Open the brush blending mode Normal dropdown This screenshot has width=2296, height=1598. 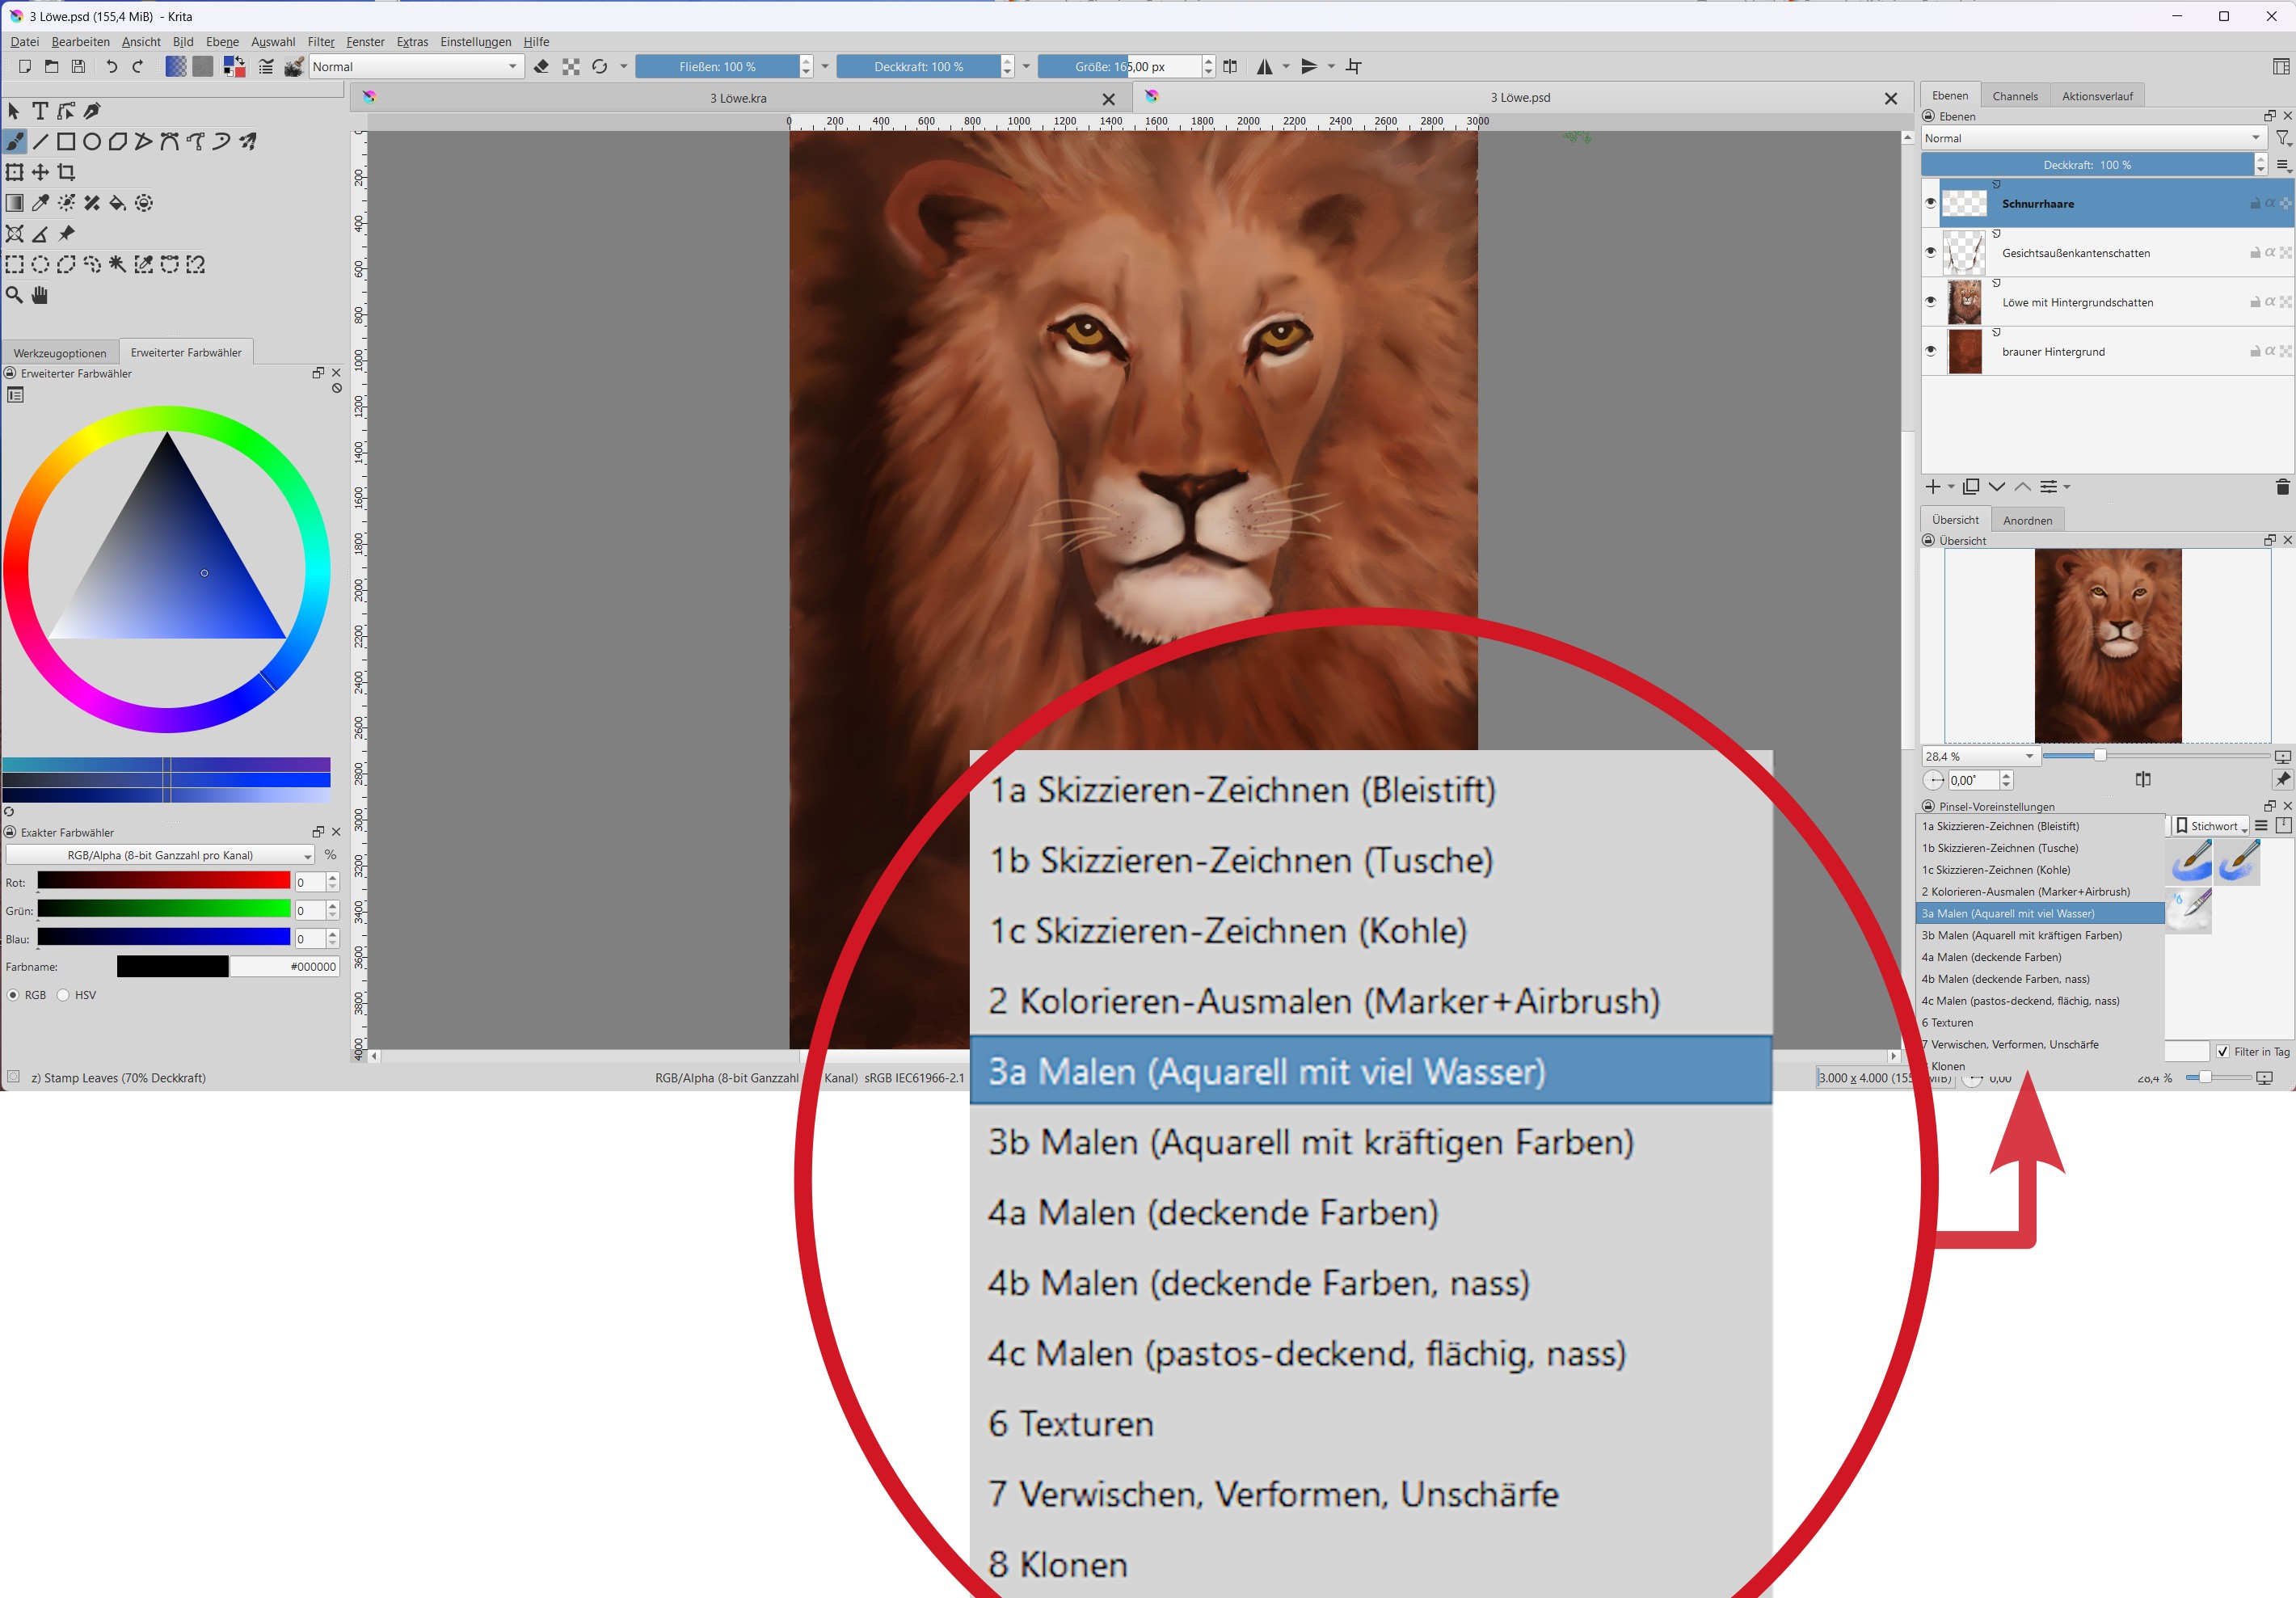point(415,67)
